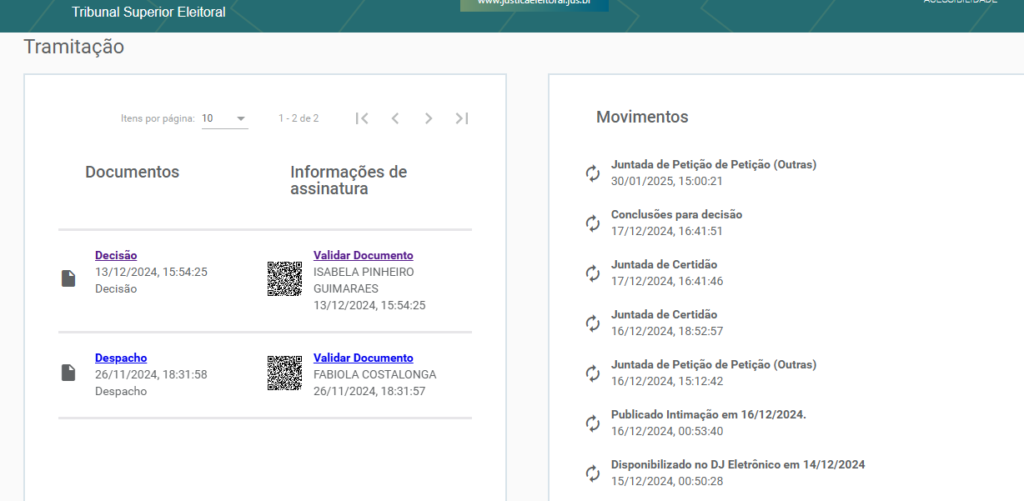Select the Publicado Intimação em 16/12/2024 text
This screenshot has width=1024, height=501.
pos(709,415)
